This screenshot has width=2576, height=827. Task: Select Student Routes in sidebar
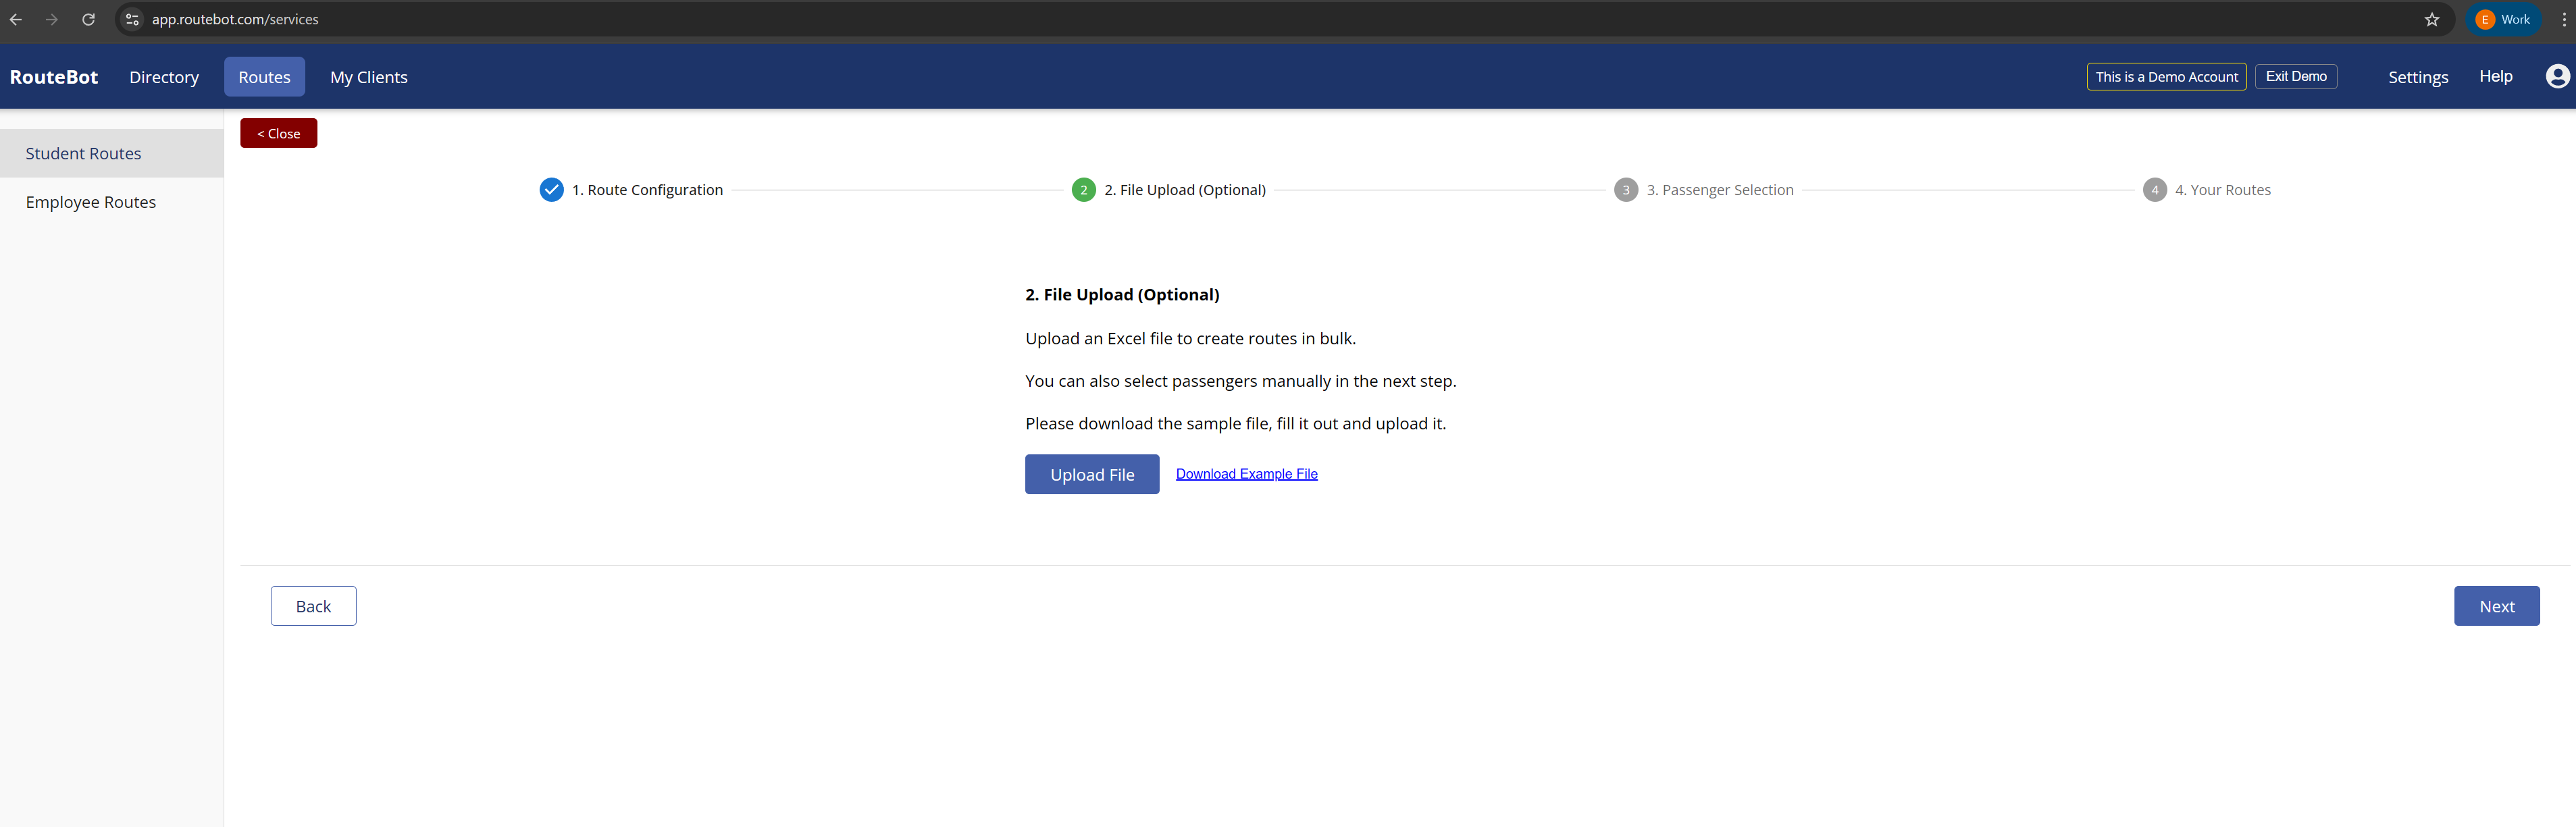83,153
